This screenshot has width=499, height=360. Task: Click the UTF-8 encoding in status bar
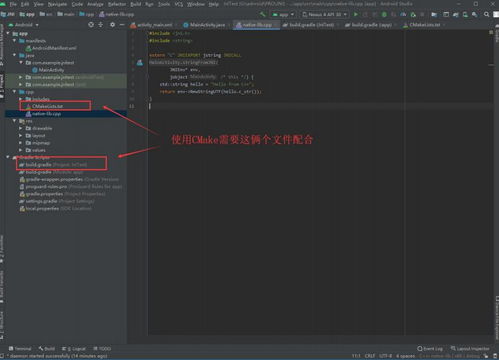click(385, 356)
